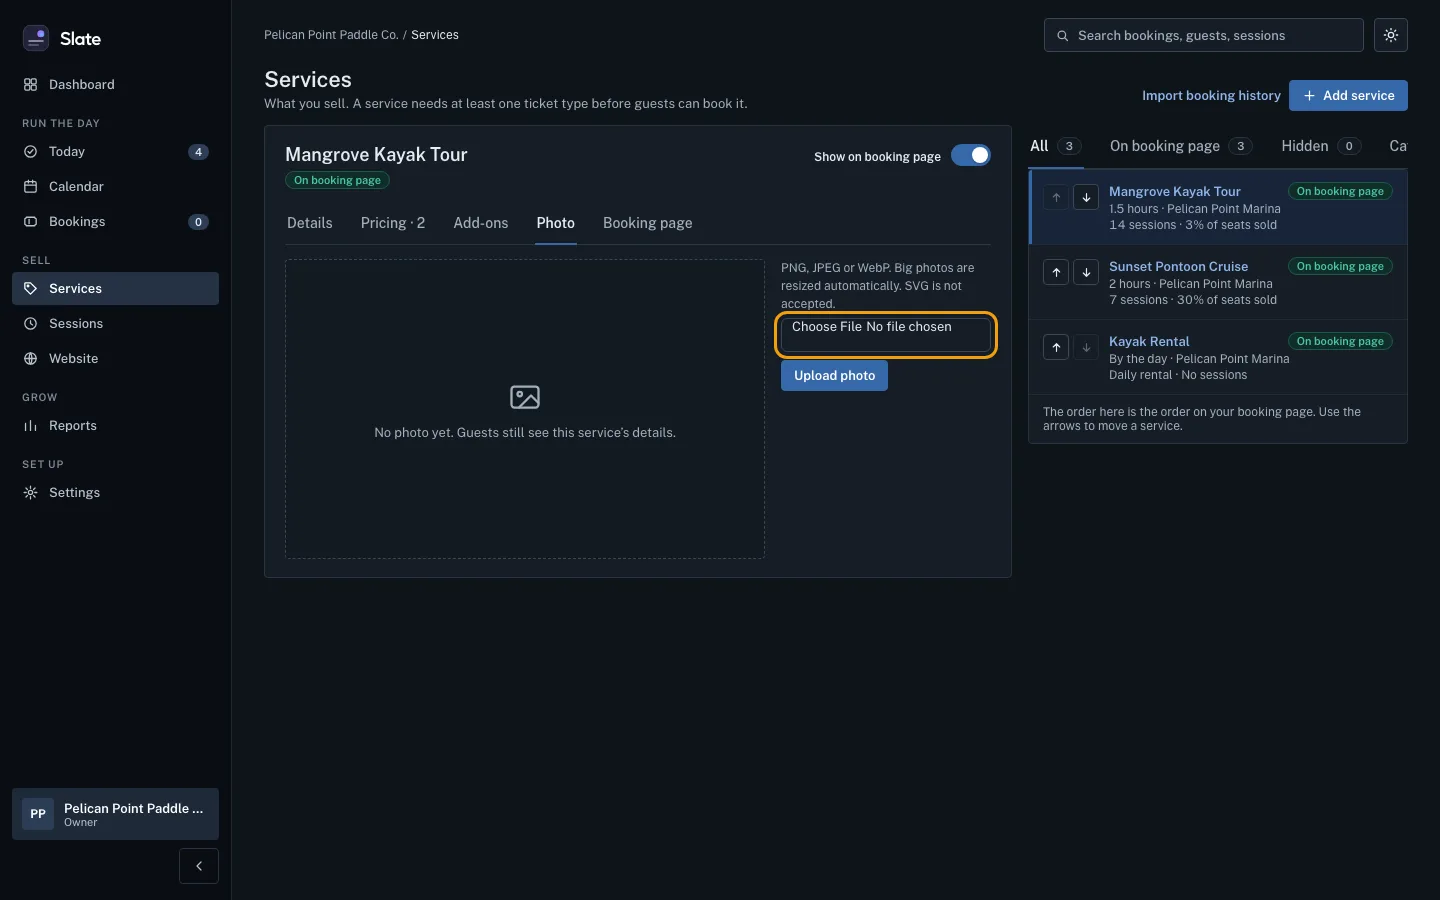Focus the search bookings field
The width and height of the screenshot is (1440, 900).
(x=1204, y=35)
